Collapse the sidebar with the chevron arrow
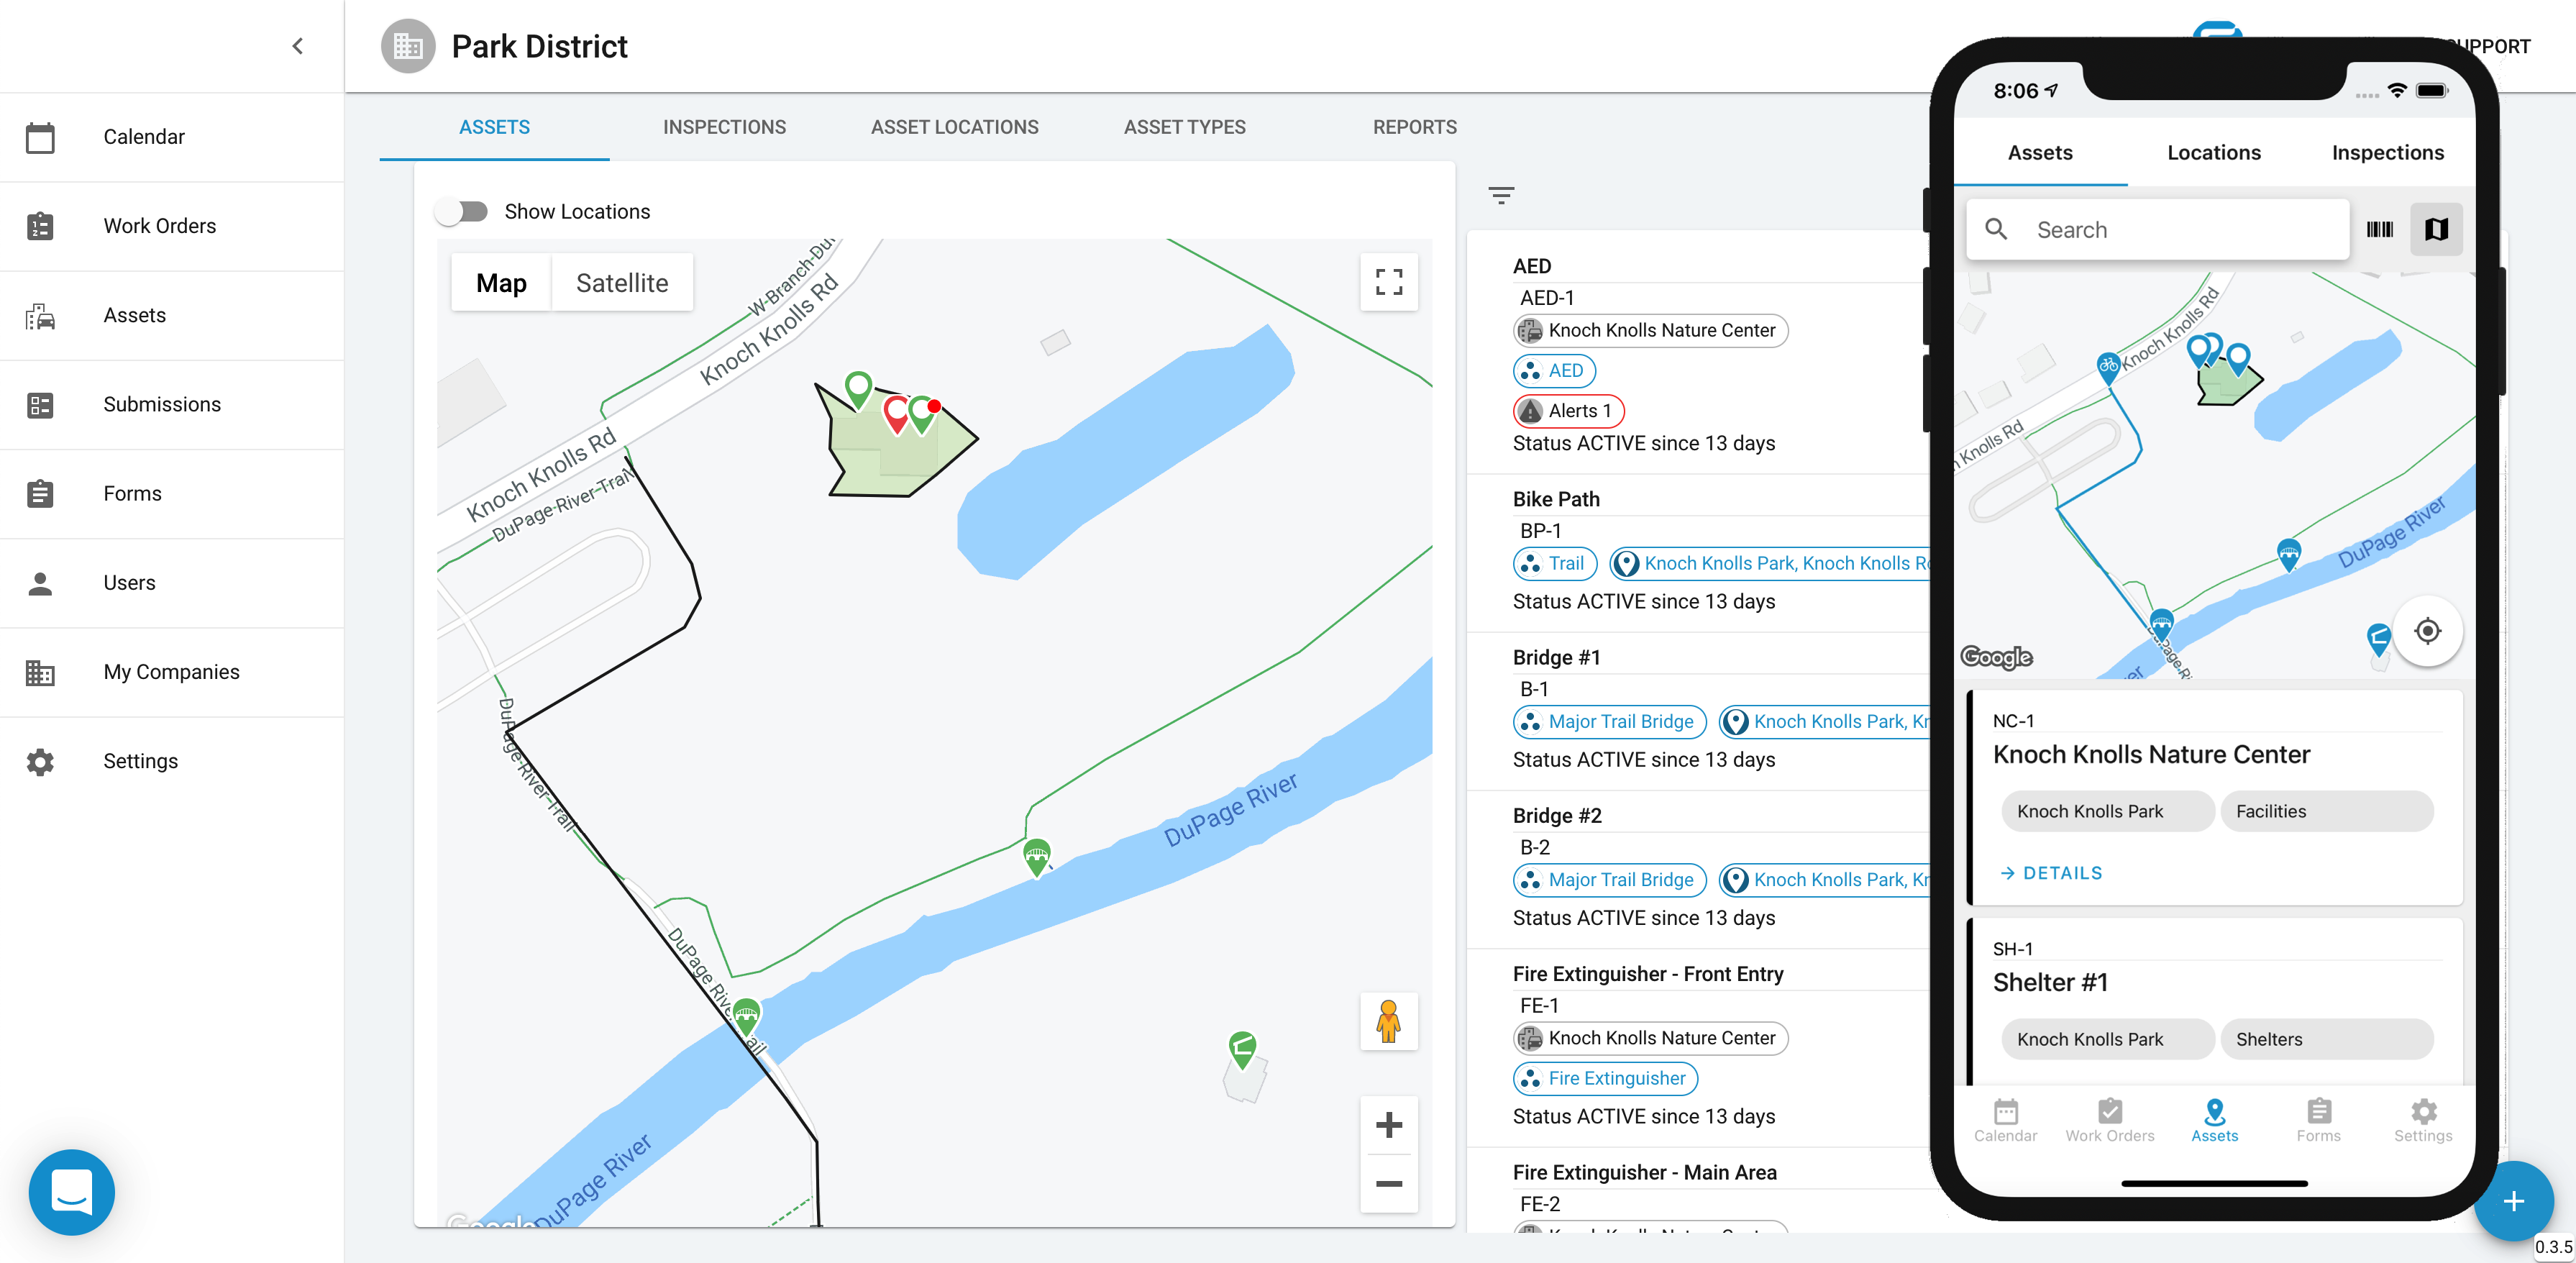This screenshot has width=2576, height=1263. click(x=297, y=46)
